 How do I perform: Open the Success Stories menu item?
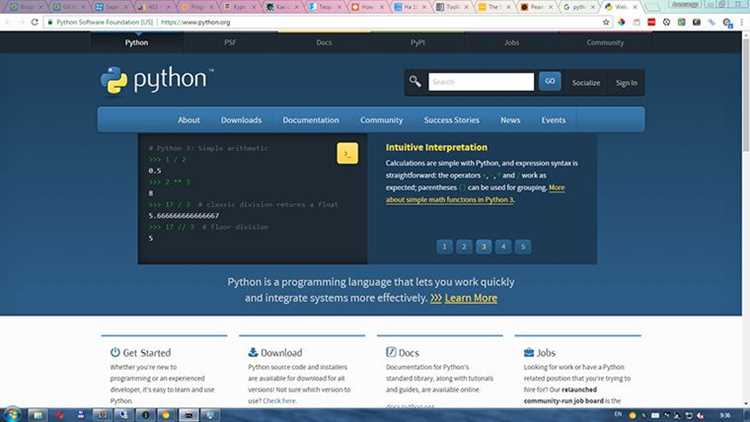(452, 120)
